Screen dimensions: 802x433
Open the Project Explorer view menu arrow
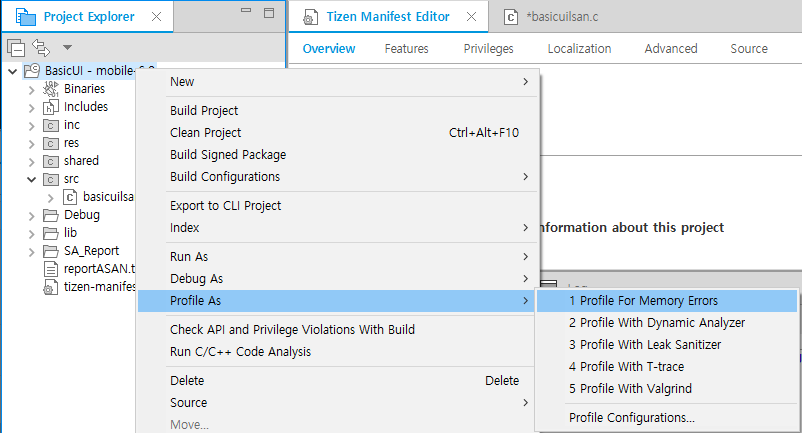67,47
